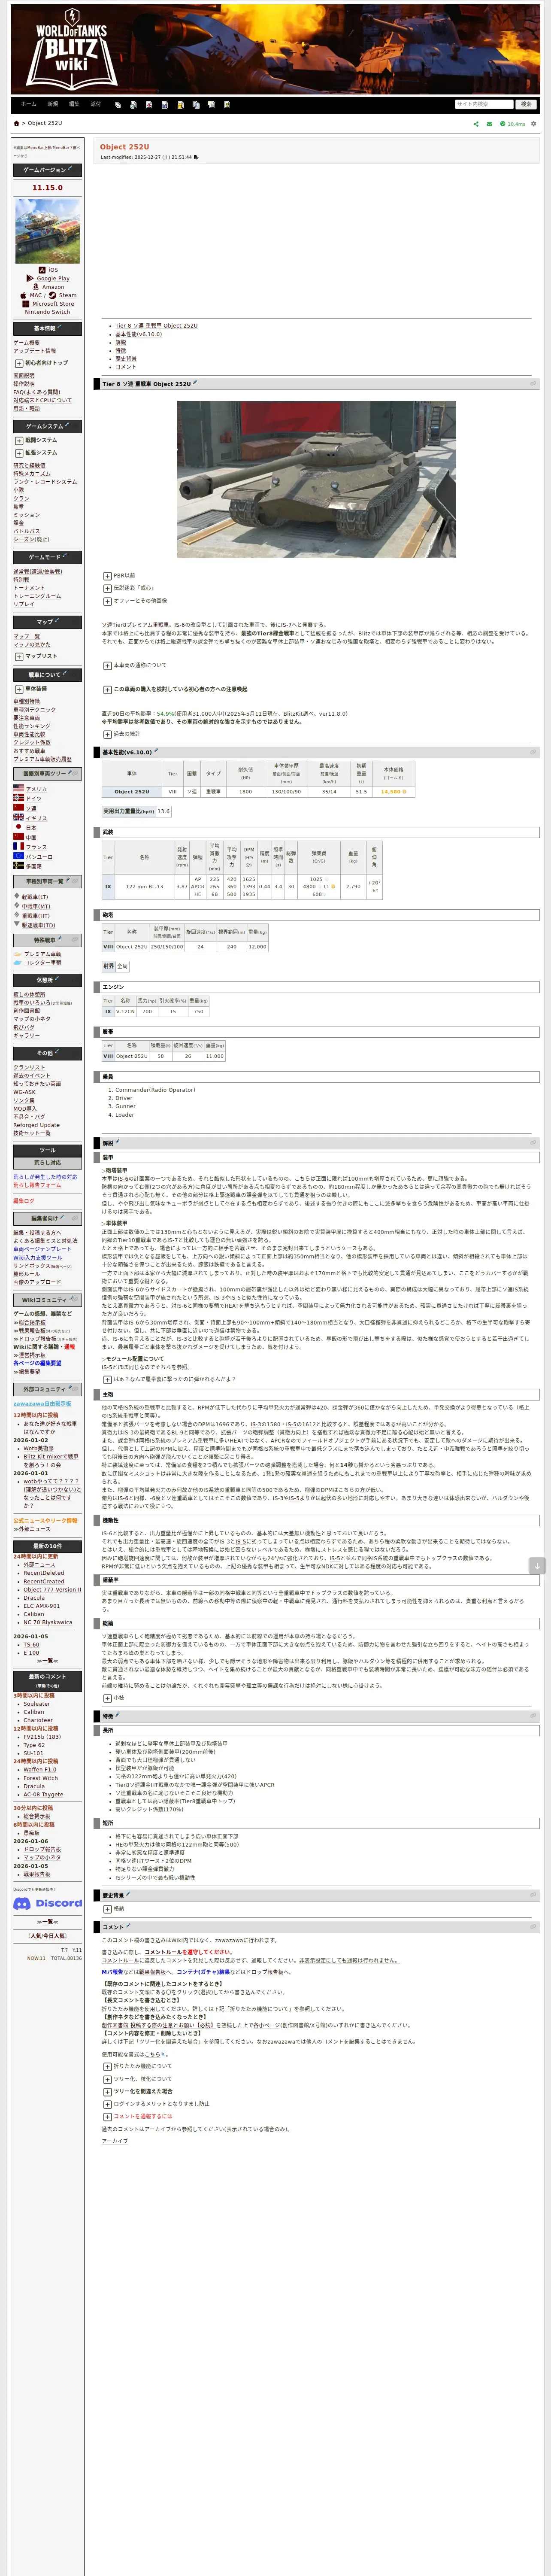Open the Object 252U tank image
551x2576 pixels.
click(x=316, y=479)
